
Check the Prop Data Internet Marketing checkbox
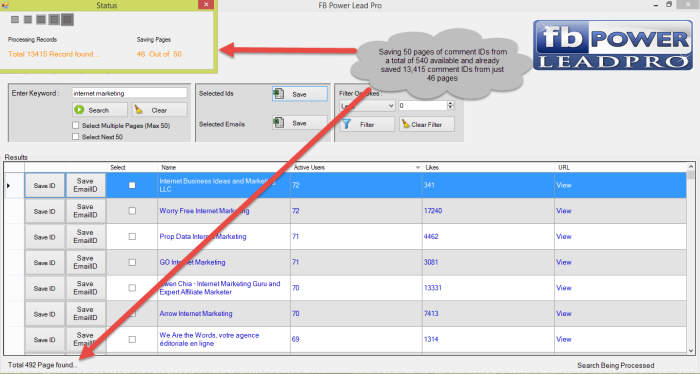coord(132,237)
